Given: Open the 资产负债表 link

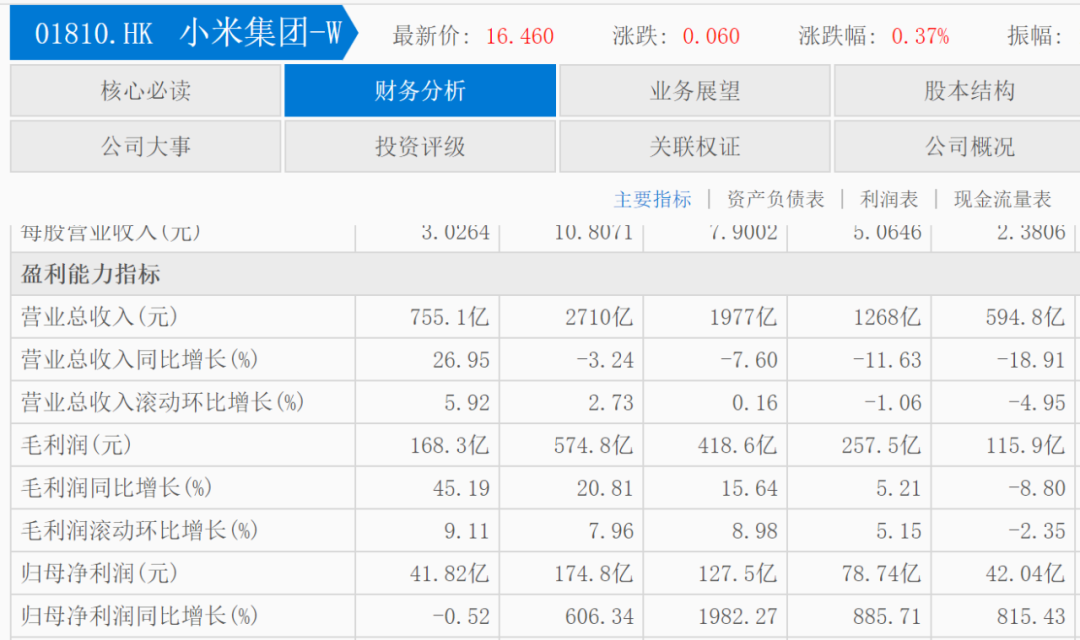Looking at the screenshot, I should (776, 200).
